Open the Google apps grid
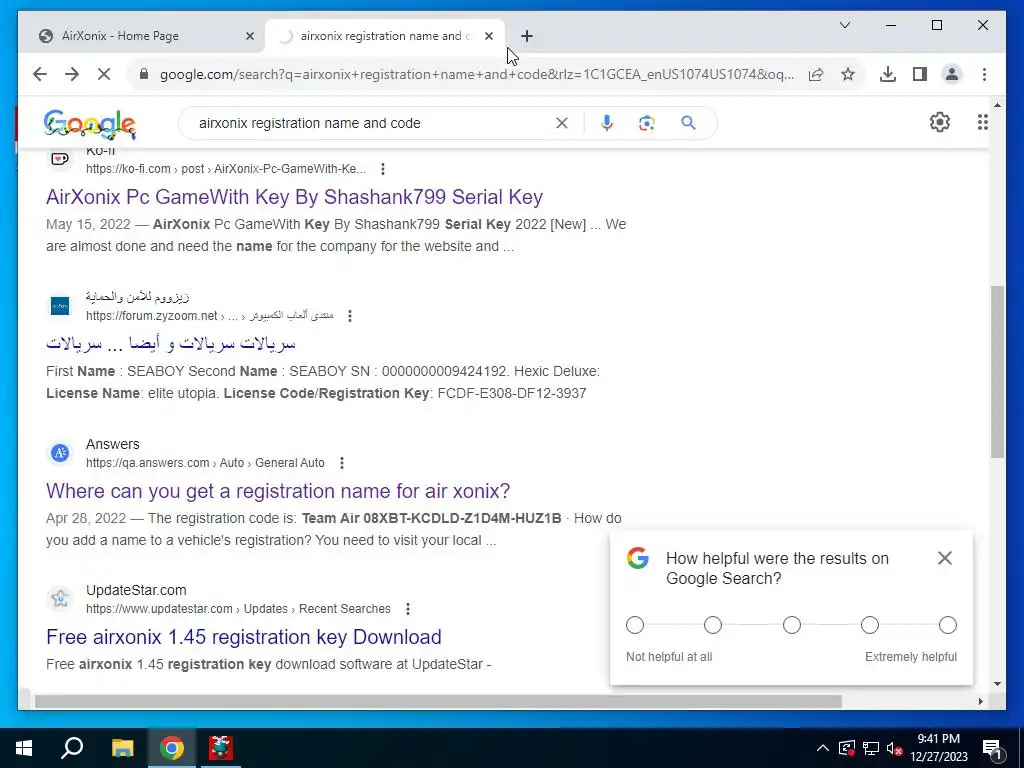The image size is (1024, 768). 982,122
